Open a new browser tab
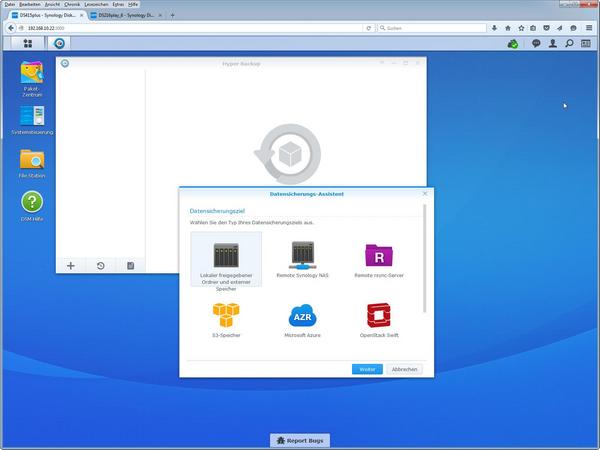This screenshot has width=600, height=450. pyautogui.click(x=173, y=15)
